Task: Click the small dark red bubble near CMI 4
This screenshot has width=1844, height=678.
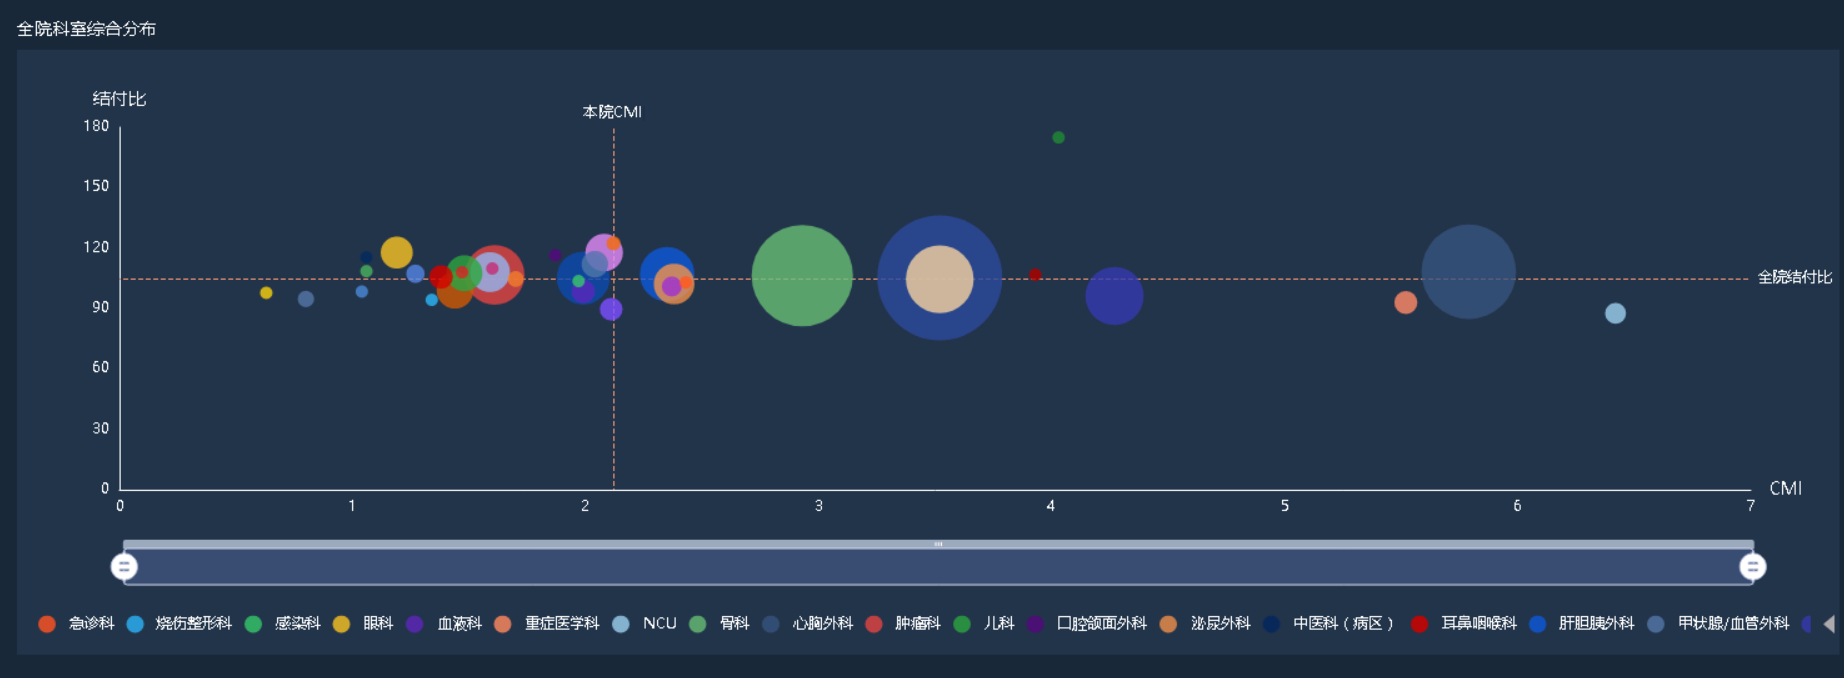Action: 1035,275
